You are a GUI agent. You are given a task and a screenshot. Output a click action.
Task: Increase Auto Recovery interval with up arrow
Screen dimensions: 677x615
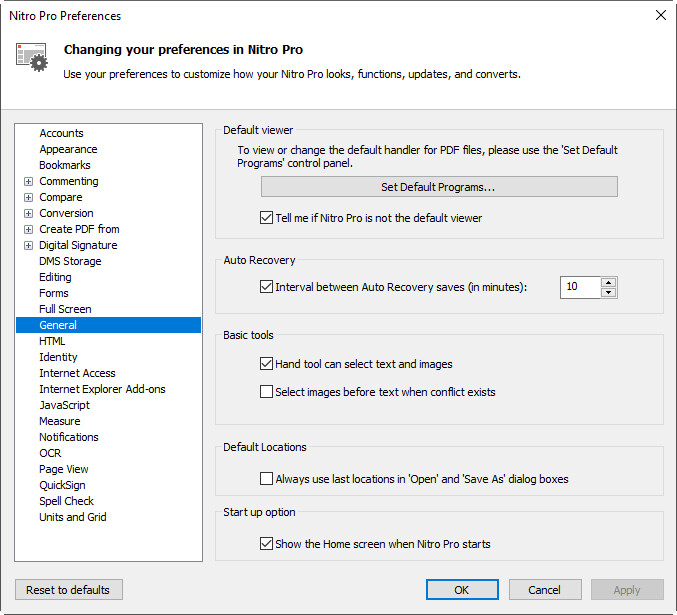coord(609,282)
